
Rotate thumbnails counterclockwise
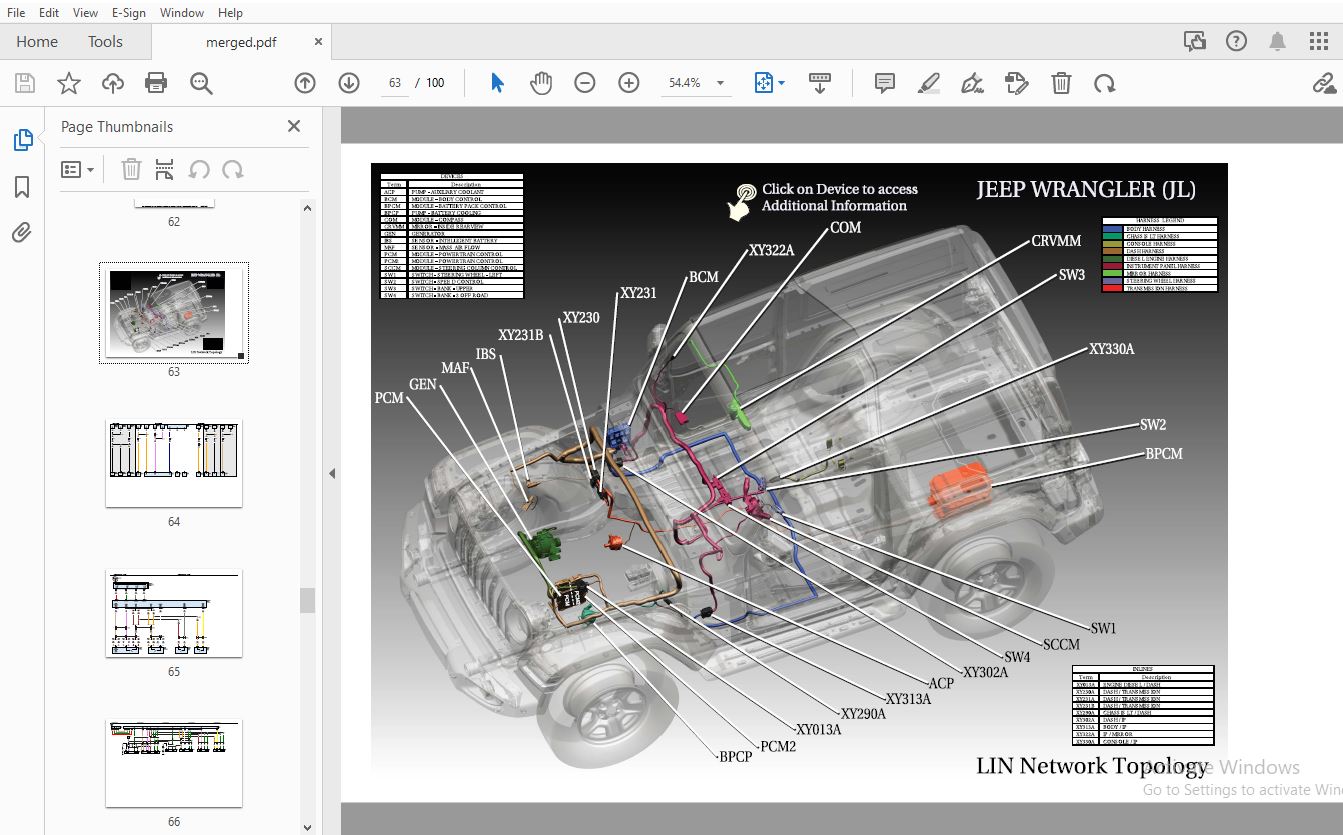[x=199, y=169]
